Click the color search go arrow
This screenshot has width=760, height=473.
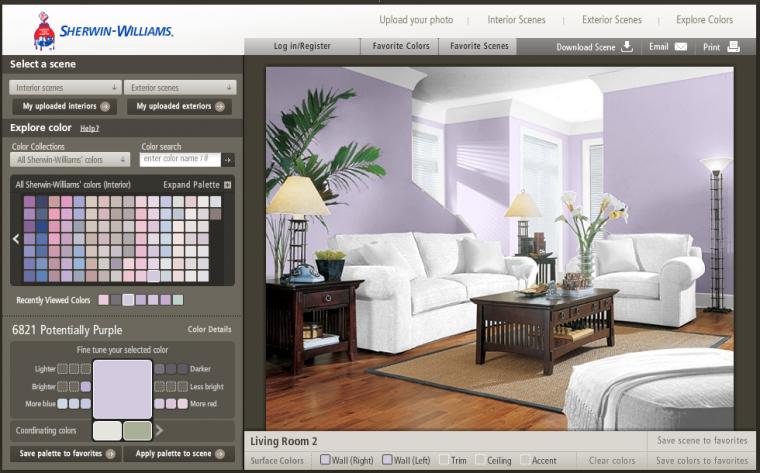point(228,159)
